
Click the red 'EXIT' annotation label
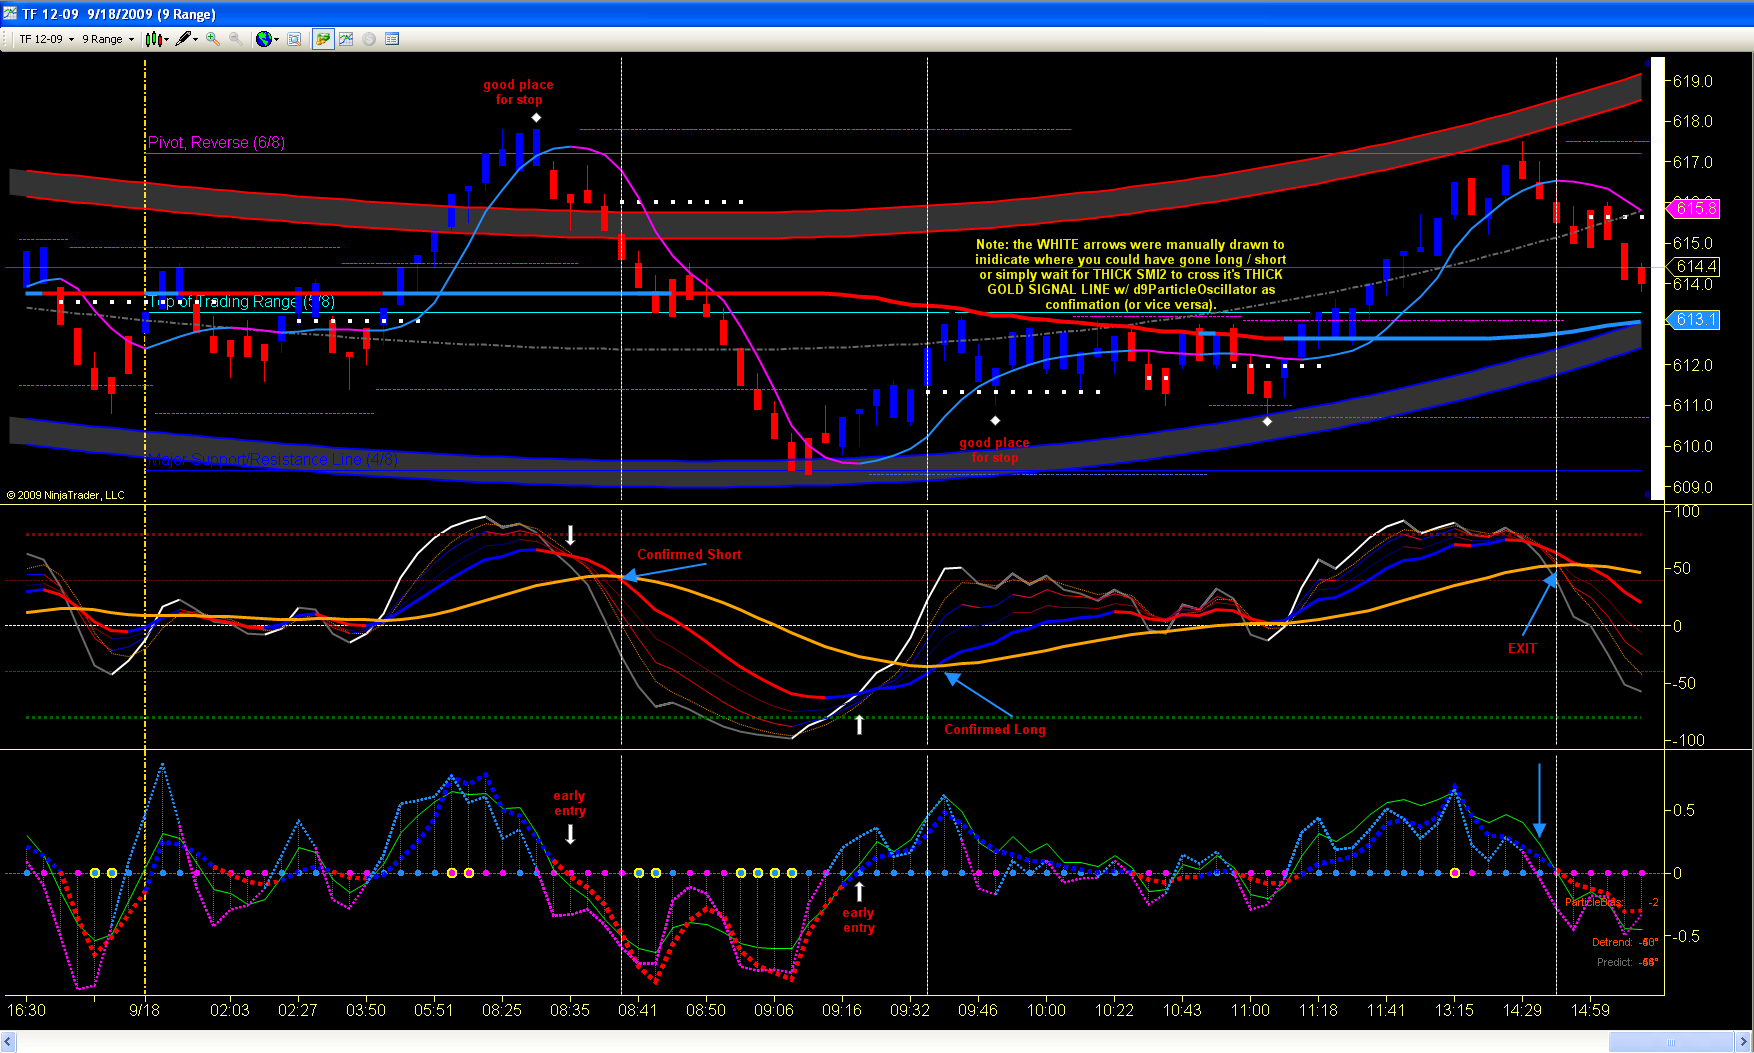(1522, 649)
